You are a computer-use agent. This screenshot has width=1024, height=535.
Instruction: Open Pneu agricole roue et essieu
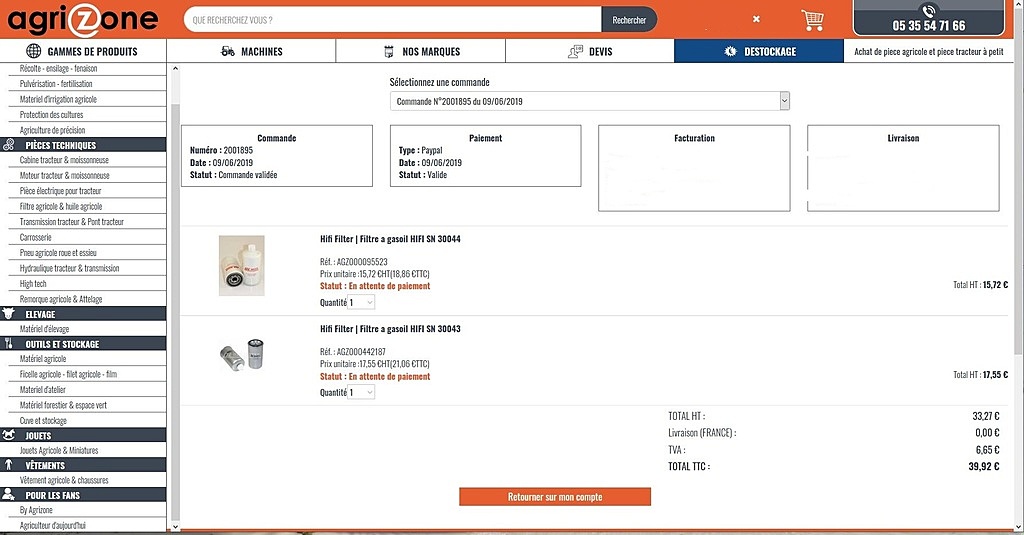tap(58, 253)
